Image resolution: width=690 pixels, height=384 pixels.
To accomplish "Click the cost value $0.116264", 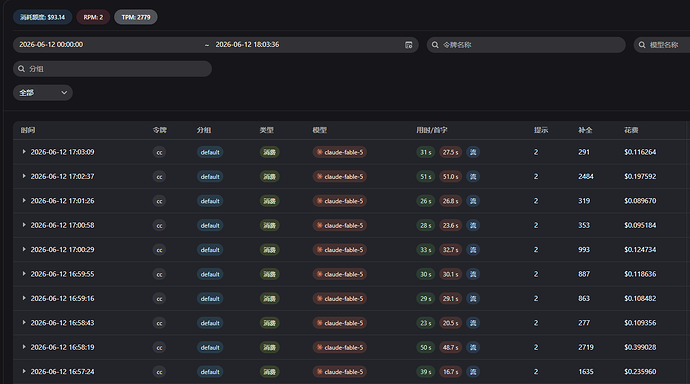I will tap(640, 152).
